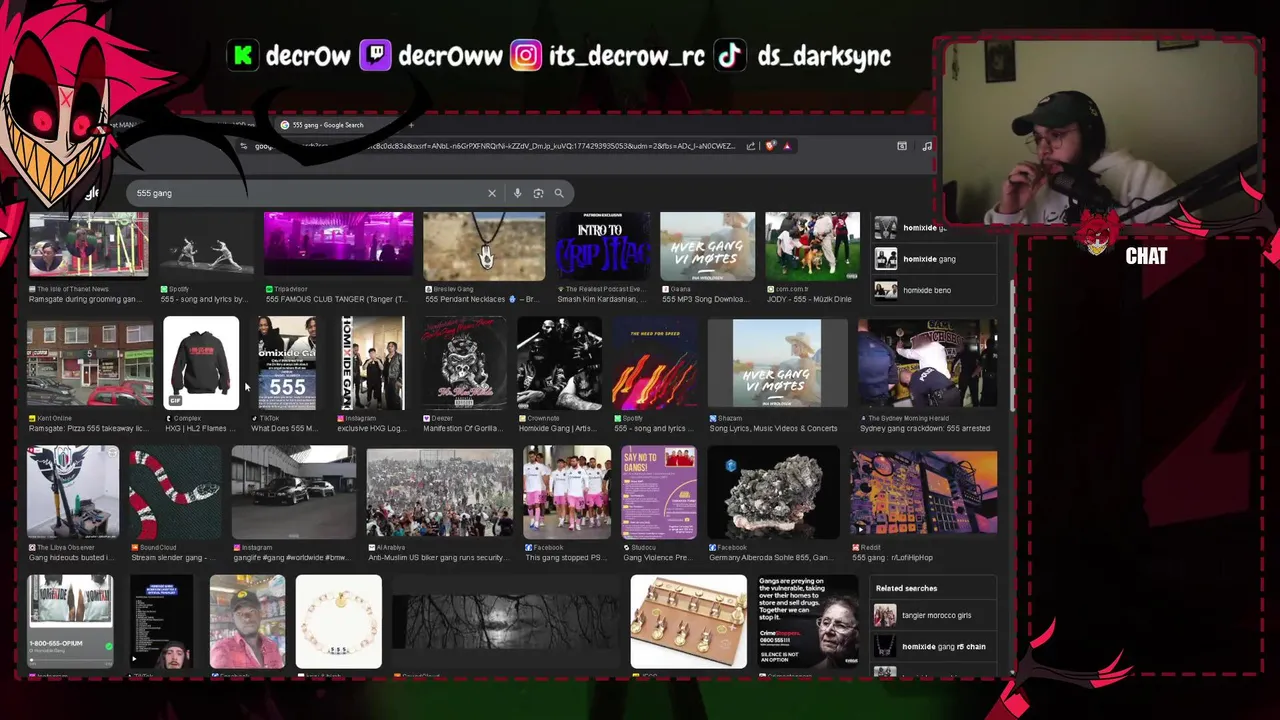Image resolution: width=1280 pixels, height=720 pixels.
Task: Select 'tangier morocco girls' related search
Action: tap(935, 615)
